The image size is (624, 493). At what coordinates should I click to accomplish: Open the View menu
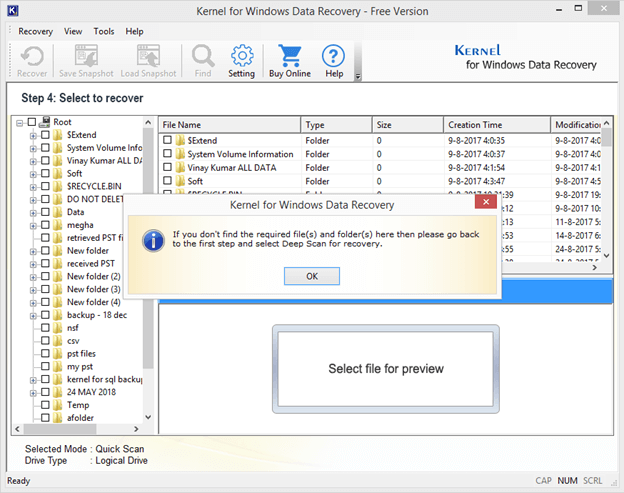click(x=73, y=31)
